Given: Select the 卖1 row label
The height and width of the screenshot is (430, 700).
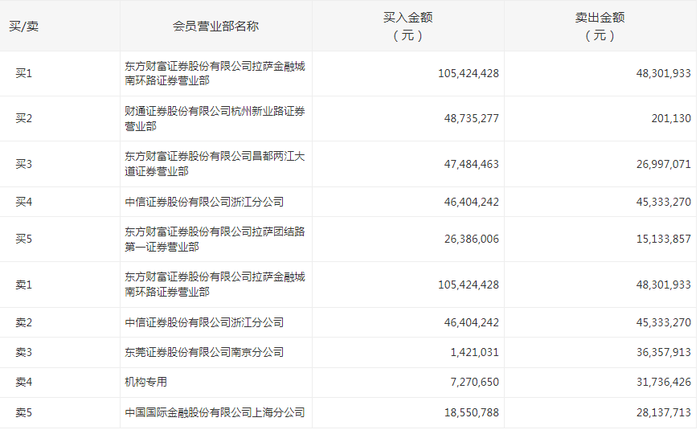Looking at the screenshot, I should tap(24, 285).
